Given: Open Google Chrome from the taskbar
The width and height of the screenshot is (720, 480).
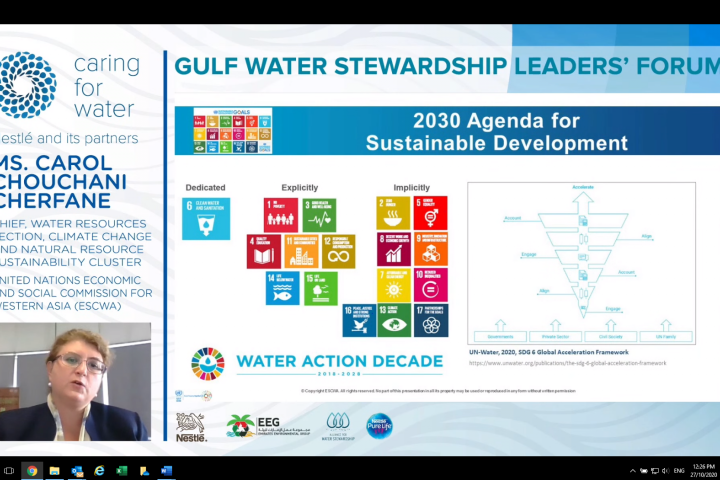Looking at the screenshot, I should [32, 470].
